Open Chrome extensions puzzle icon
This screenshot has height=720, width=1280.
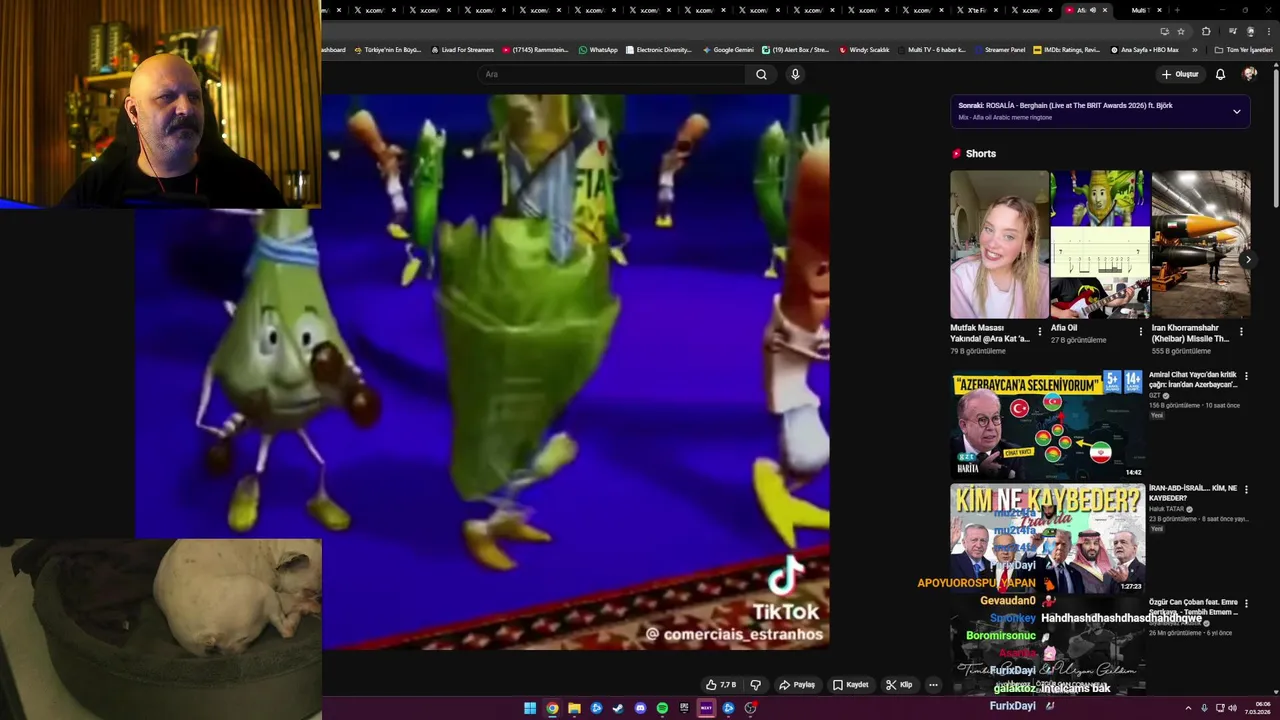click(x=1206, y=31)
